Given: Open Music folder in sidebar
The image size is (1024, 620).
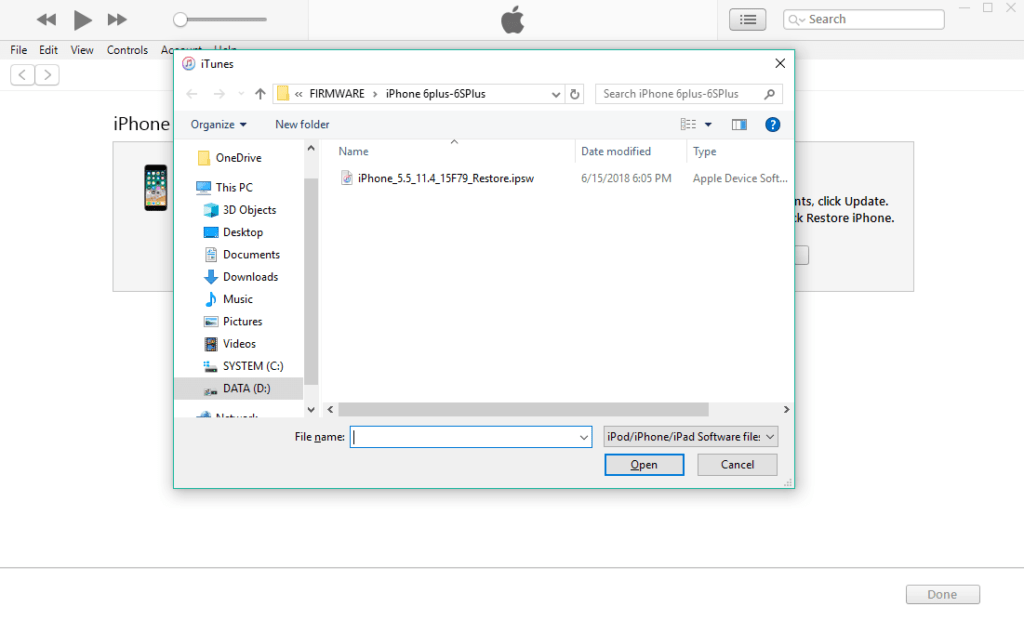Looking at the screenshot, I should click(x=238, y=299).
